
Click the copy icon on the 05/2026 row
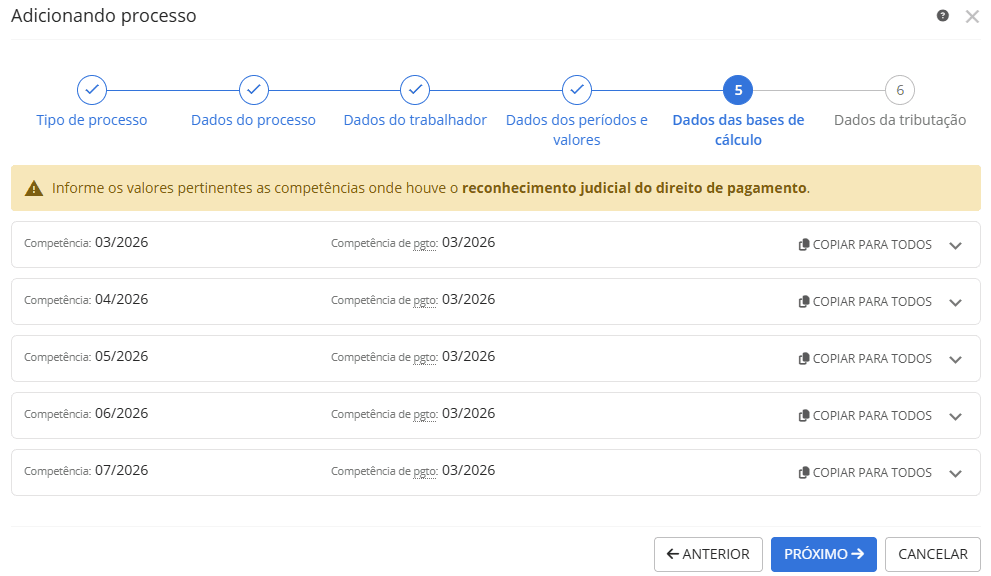coord(804,358)
